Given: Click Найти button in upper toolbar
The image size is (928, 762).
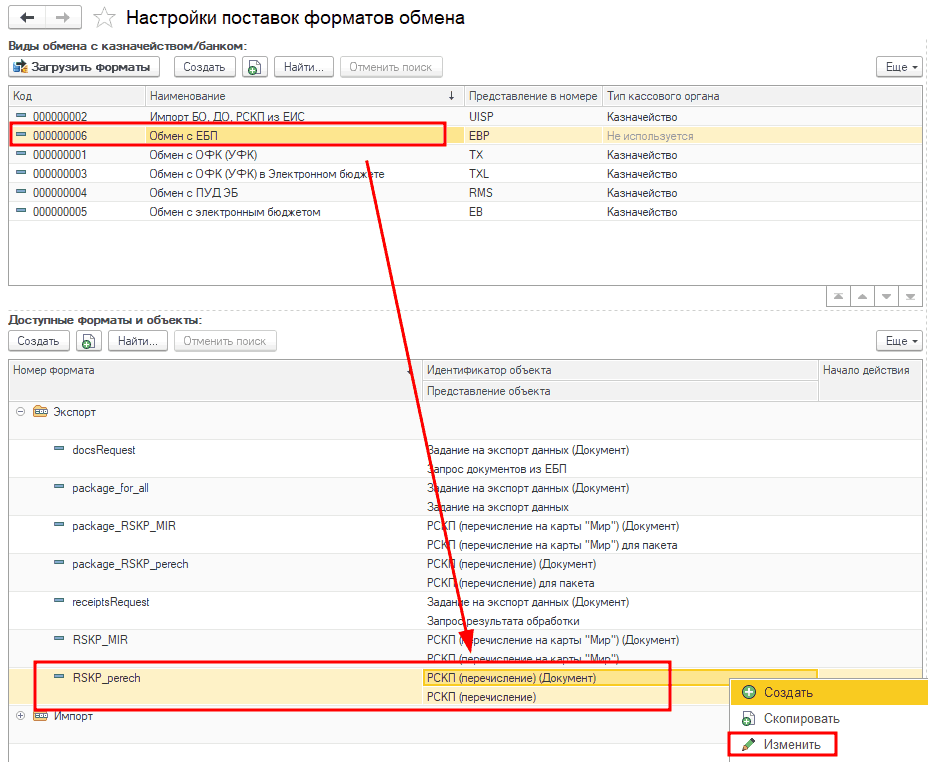Looking at the screenshot, I should click(303, 67).
